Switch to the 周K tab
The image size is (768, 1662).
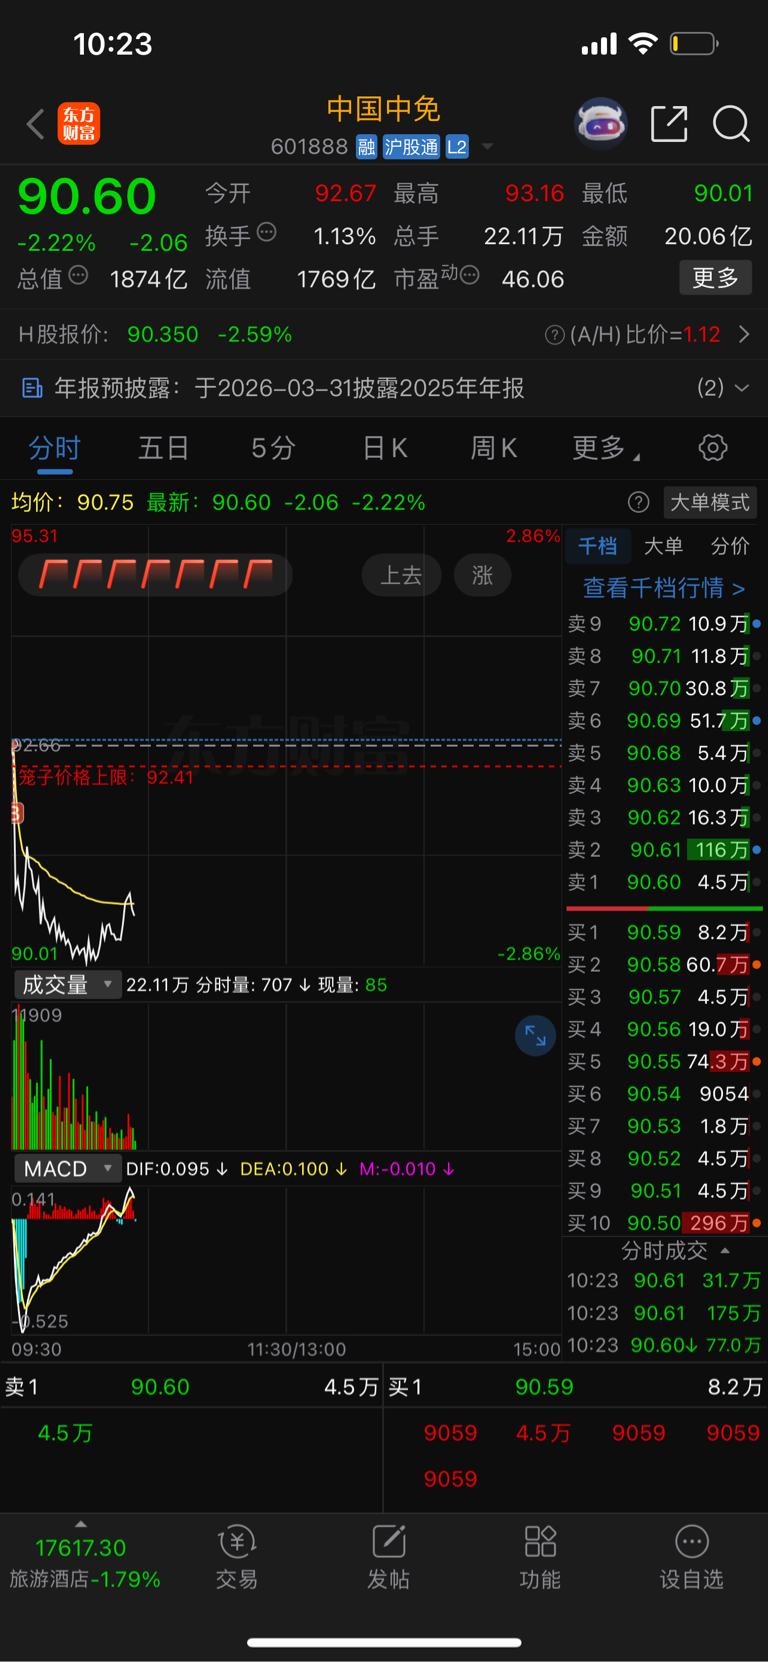coord(493,448)
